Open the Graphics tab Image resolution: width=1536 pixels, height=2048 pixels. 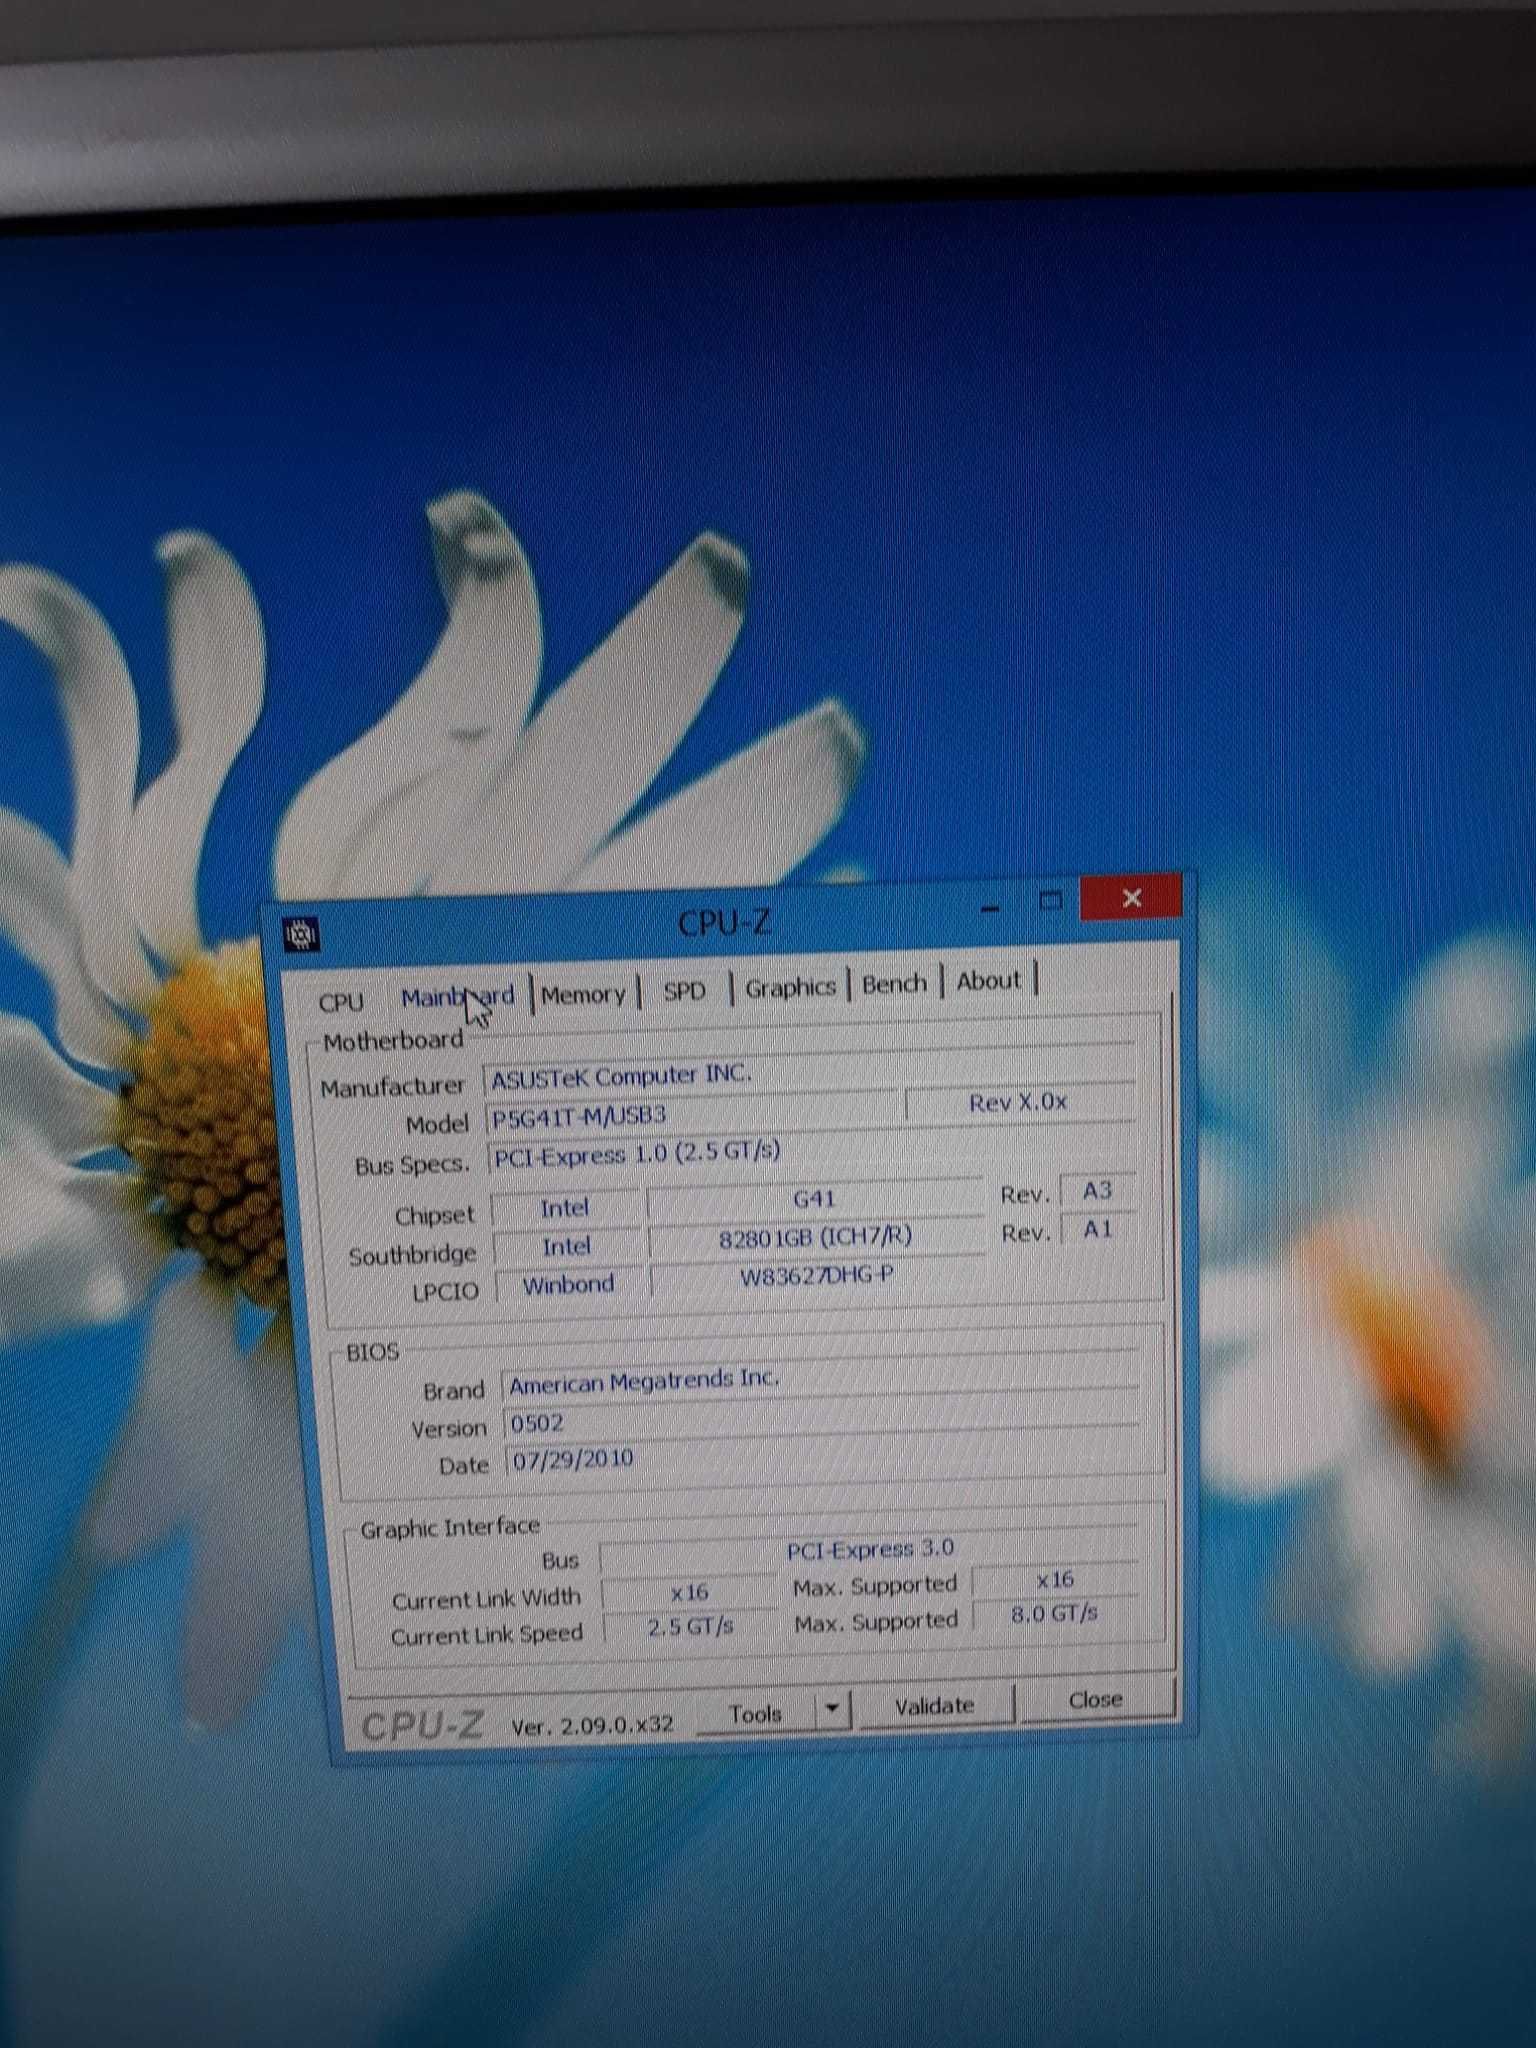790,988
